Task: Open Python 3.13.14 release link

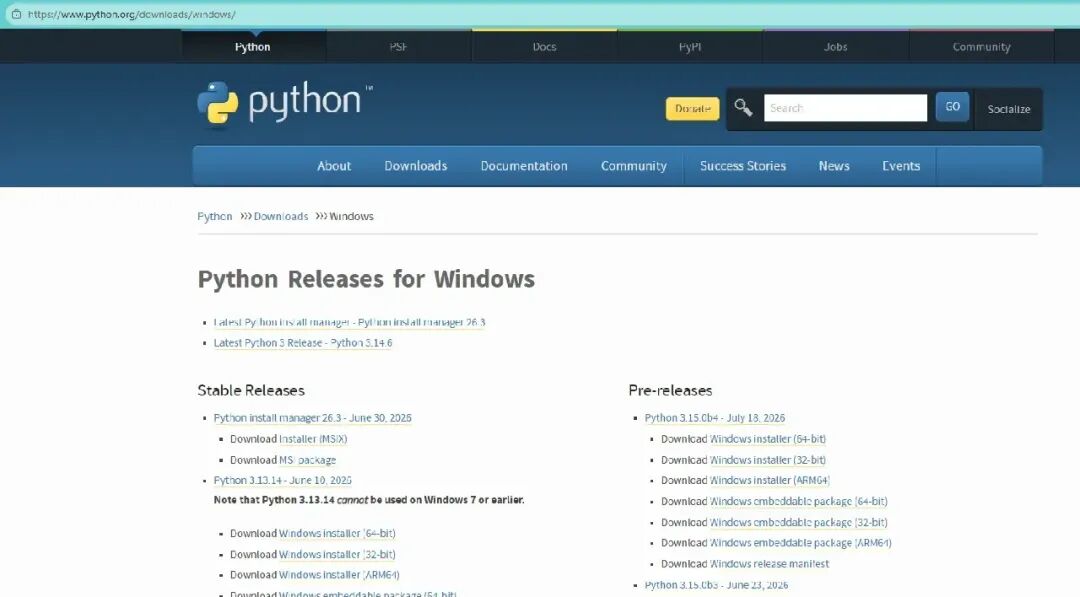Action: [282, 480]
